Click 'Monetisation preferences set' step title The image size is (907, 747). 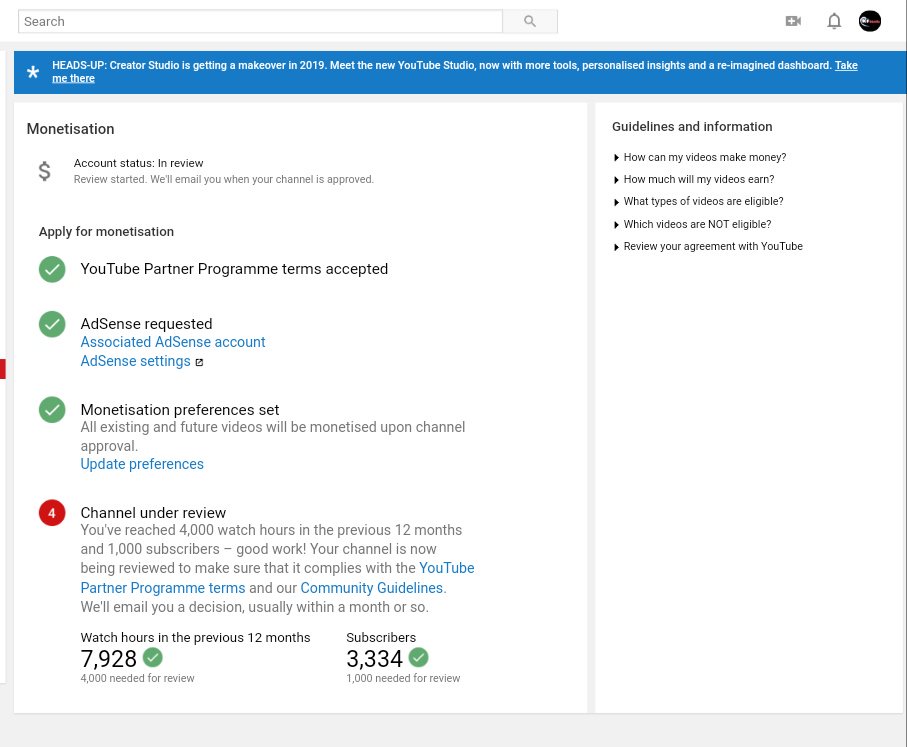pyautogui.click(x=180, y=410)
